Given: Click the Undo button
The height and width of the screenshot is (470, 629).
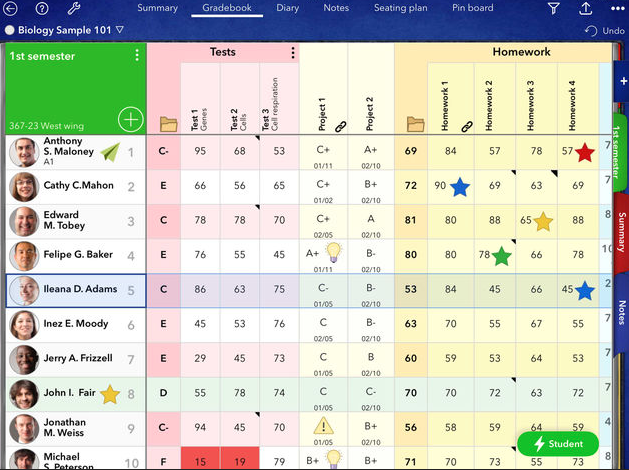Looking at the screenshot, I should click(x=604, y=31).
